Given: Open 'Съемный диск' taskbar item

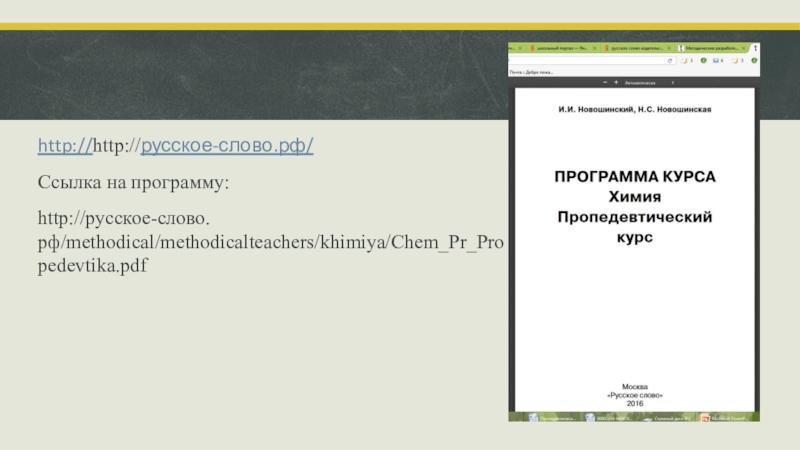Looking at the screenshot, I should tap(667, 418).
